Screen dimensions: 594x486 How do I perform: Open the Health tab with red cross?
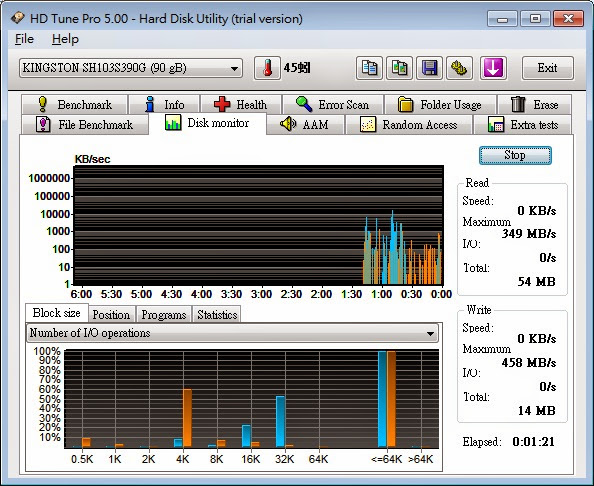click(x=241, y=104)
